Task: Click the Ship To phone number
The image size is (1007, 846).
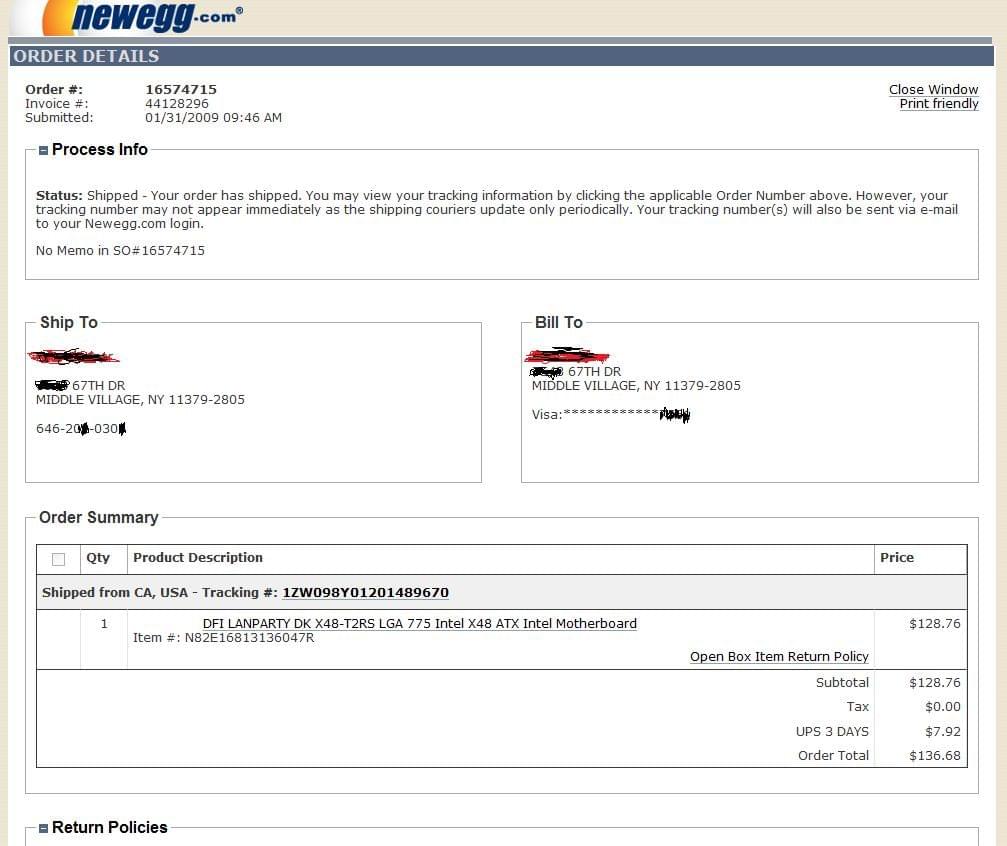Action: [81, 428]
